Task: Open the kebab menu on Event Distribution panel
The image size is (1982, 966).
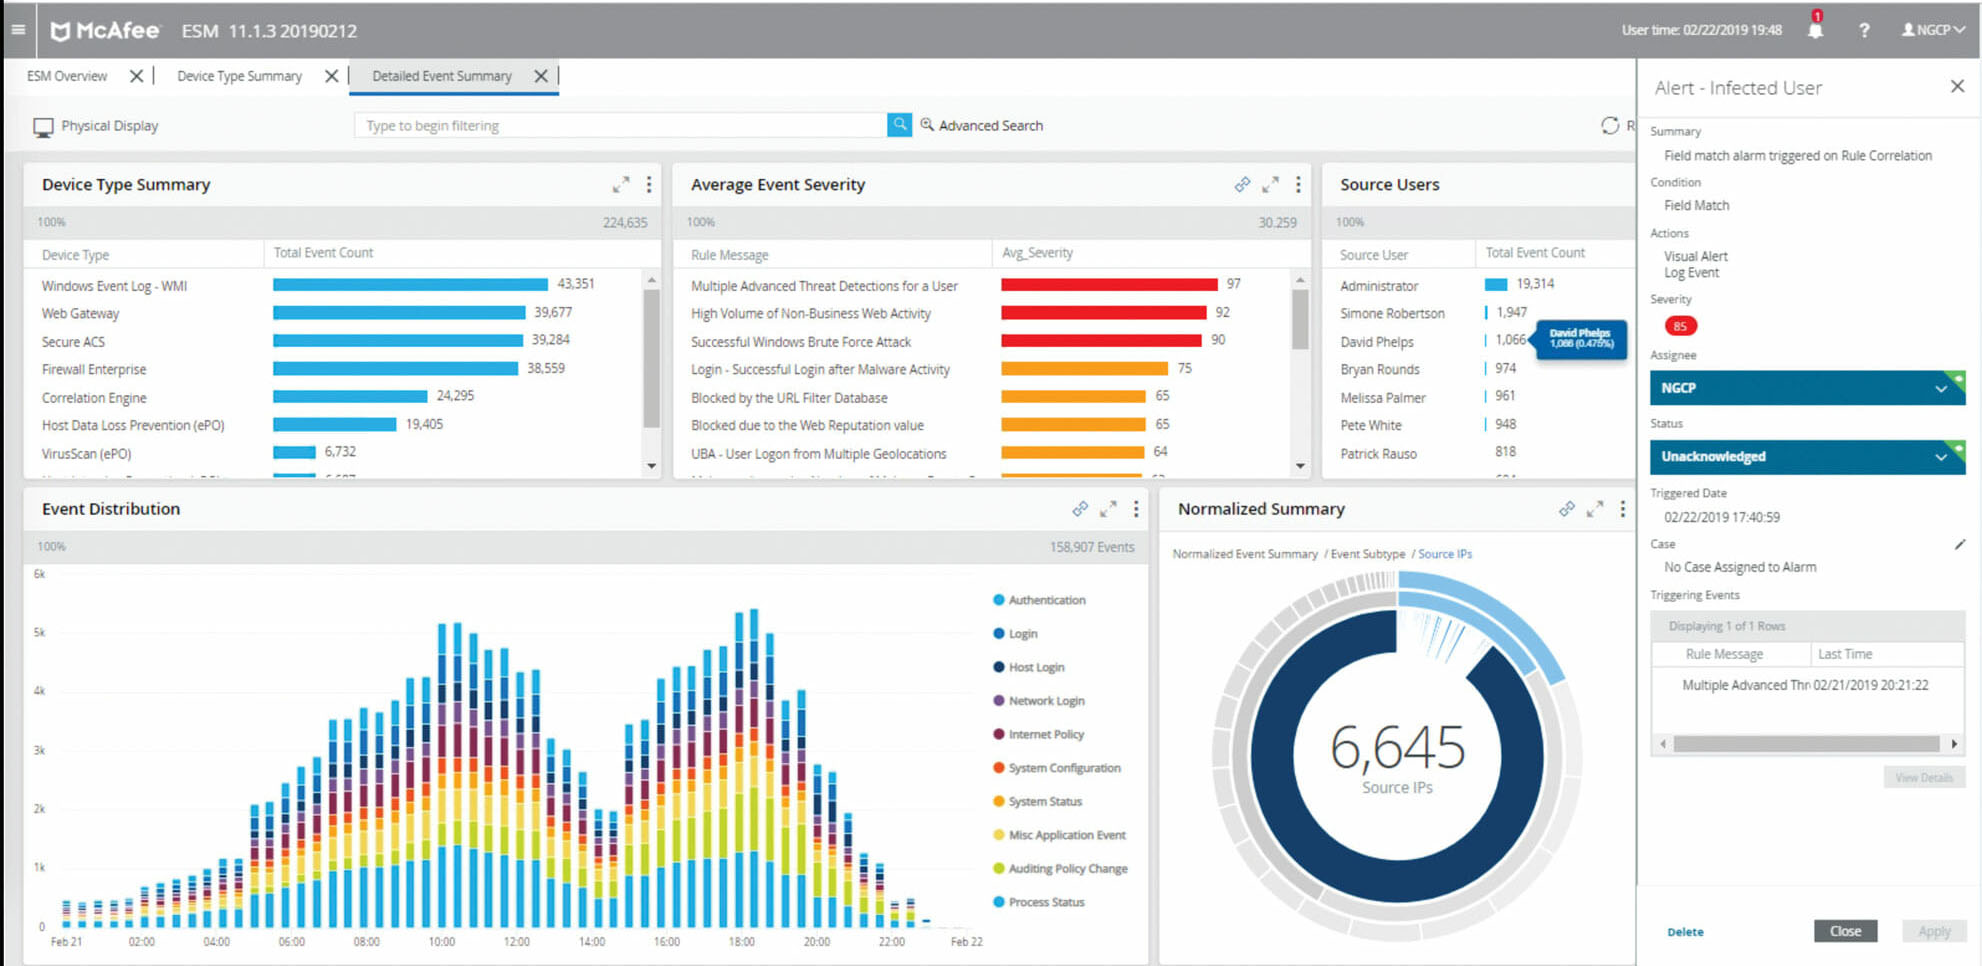Action: [1136, 509]
